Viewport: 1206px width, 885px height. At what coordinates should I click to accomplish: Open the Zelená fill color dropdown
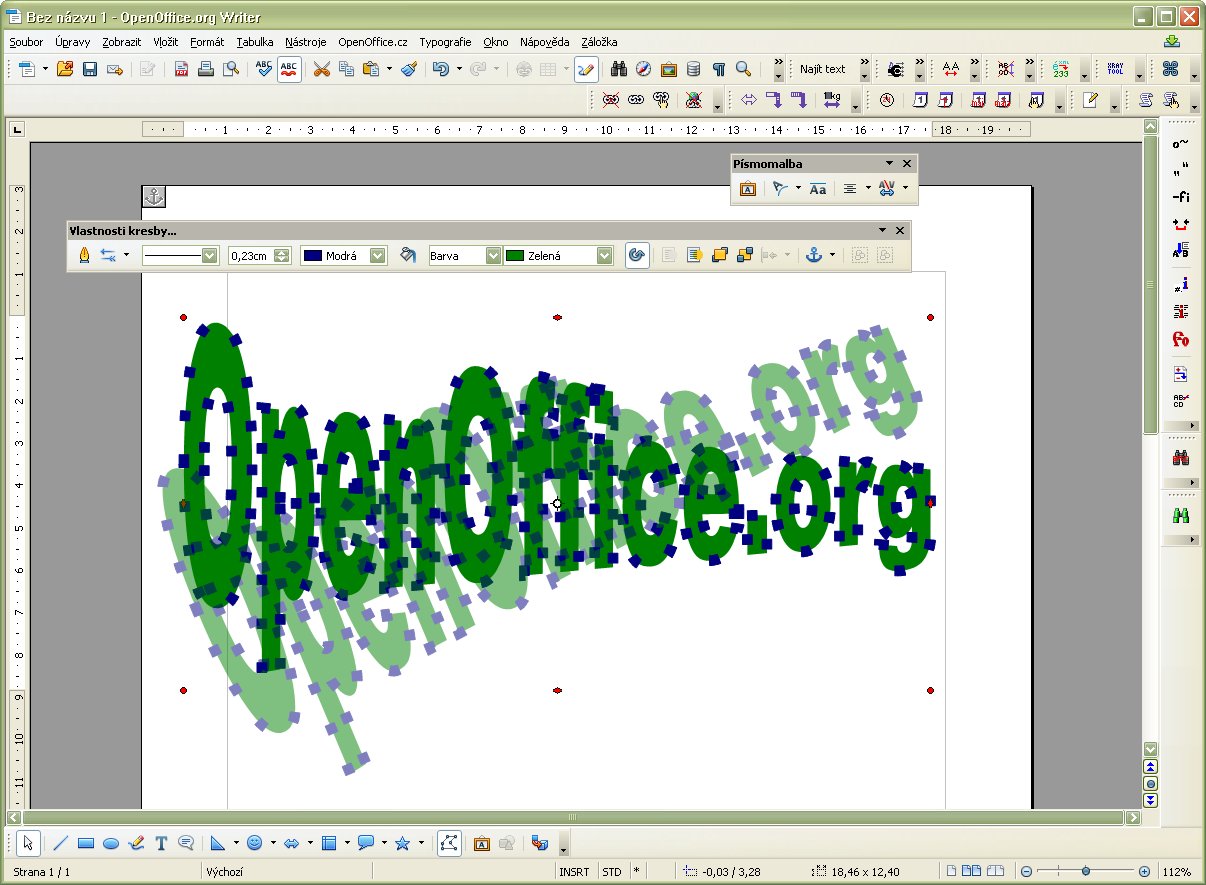tap(604, 255)
